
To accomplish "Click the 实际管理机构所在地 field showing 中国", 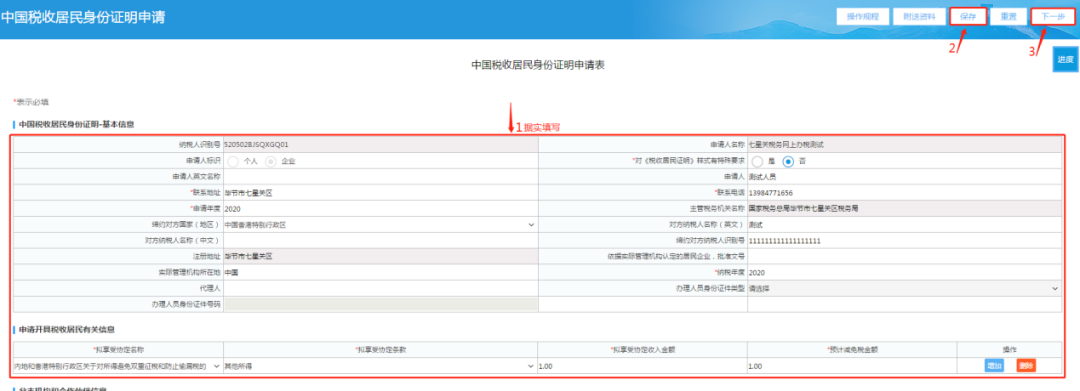I will (380, 272).
